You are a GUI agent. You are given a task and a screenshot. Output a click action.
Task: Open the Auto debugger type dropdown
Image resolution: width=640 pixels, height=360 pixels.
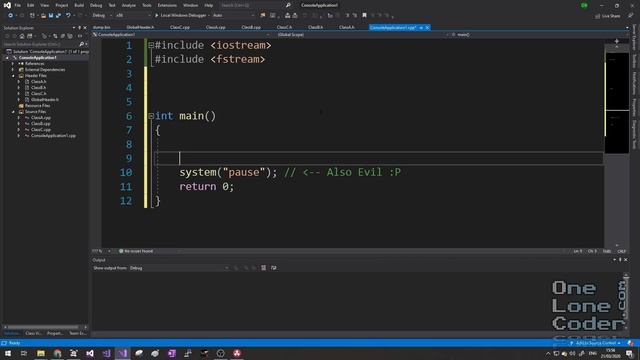233,16
